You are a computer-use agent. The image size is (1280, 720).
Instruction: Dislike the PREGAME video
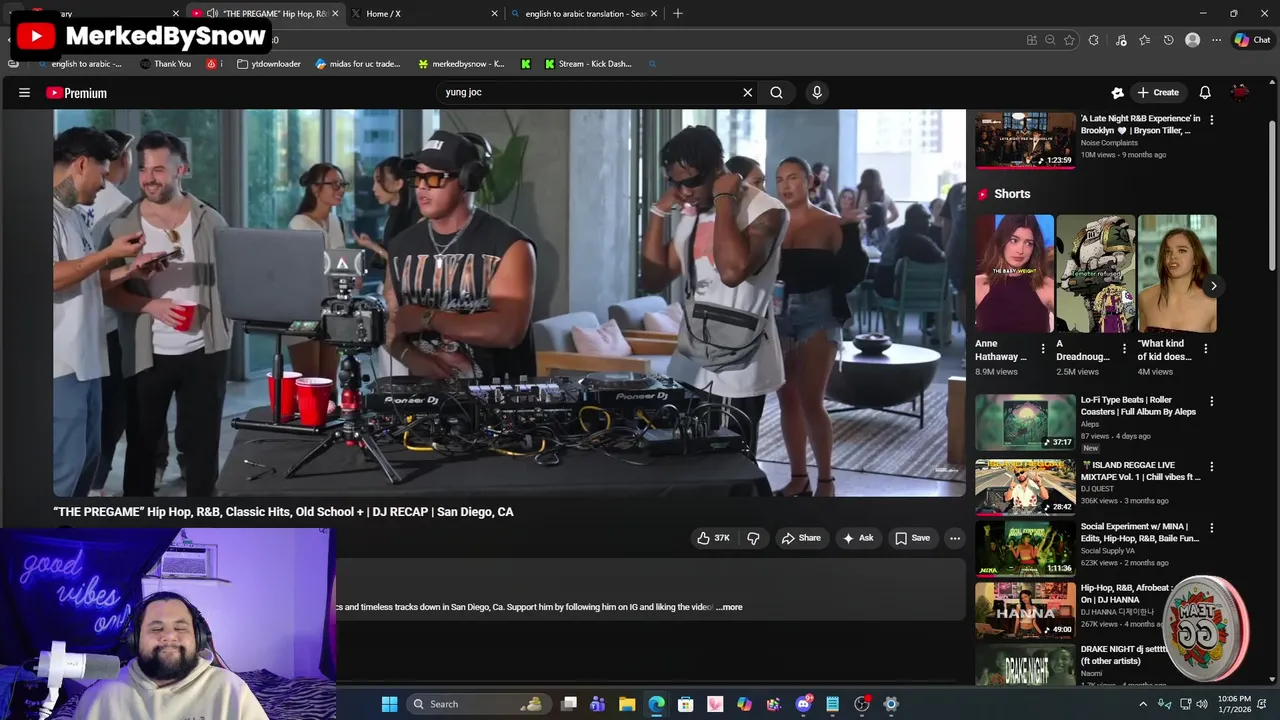point(753,538)
